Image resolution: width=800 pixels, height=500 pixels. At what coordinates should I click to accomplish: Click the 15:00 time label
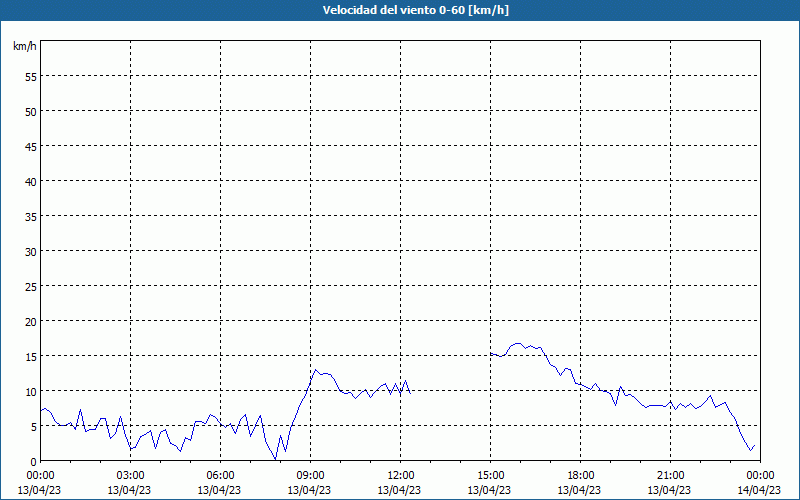[x=490, y=476]
